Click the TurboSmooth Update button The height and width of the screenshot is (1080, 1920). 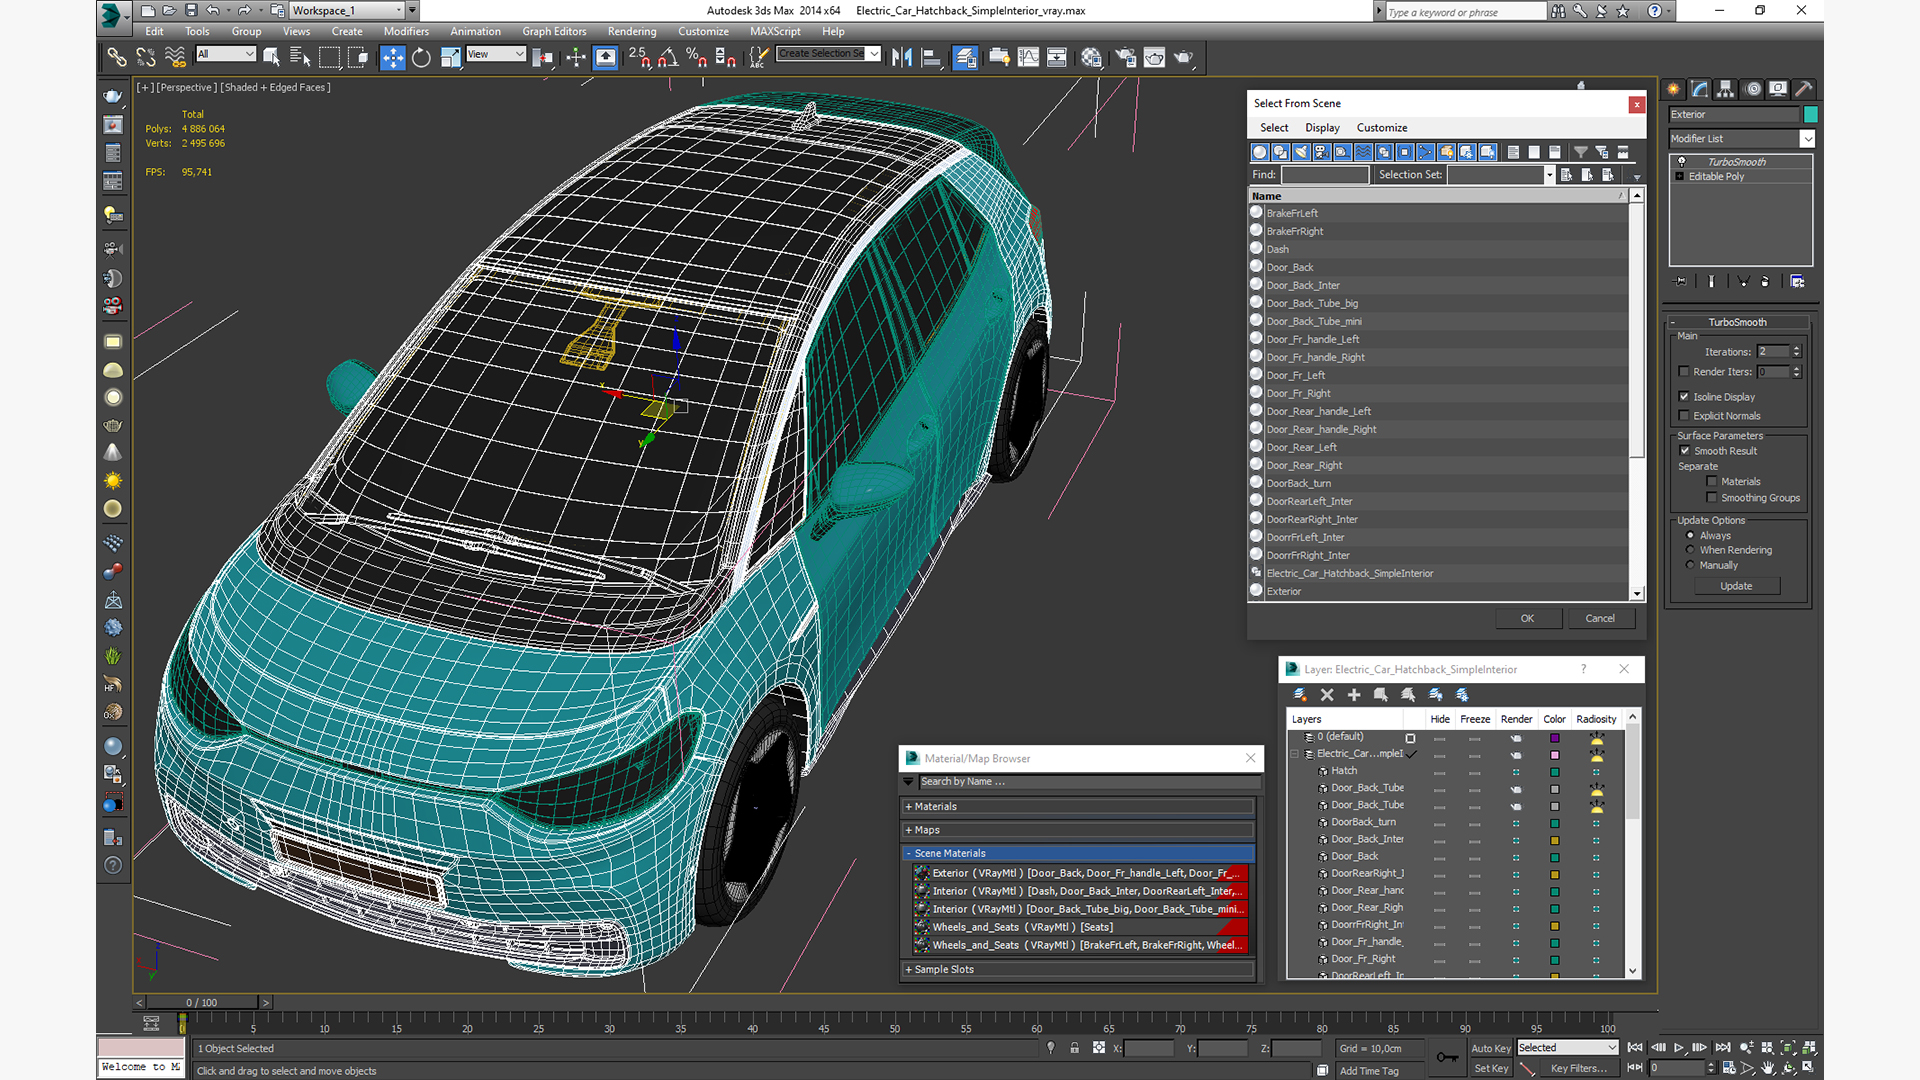click(x=1736, y=587)
